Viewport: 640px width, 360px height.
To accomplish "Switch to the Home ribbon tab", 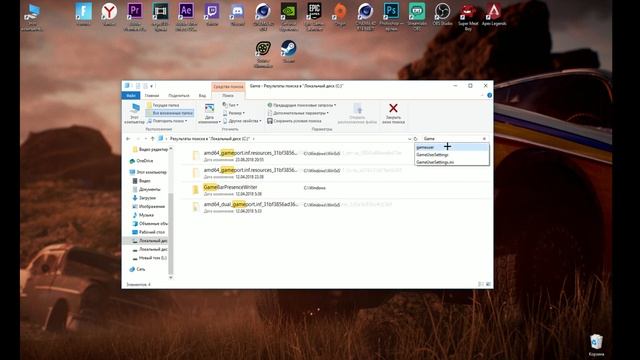I will pyautogui.click(x=152, y=96).
